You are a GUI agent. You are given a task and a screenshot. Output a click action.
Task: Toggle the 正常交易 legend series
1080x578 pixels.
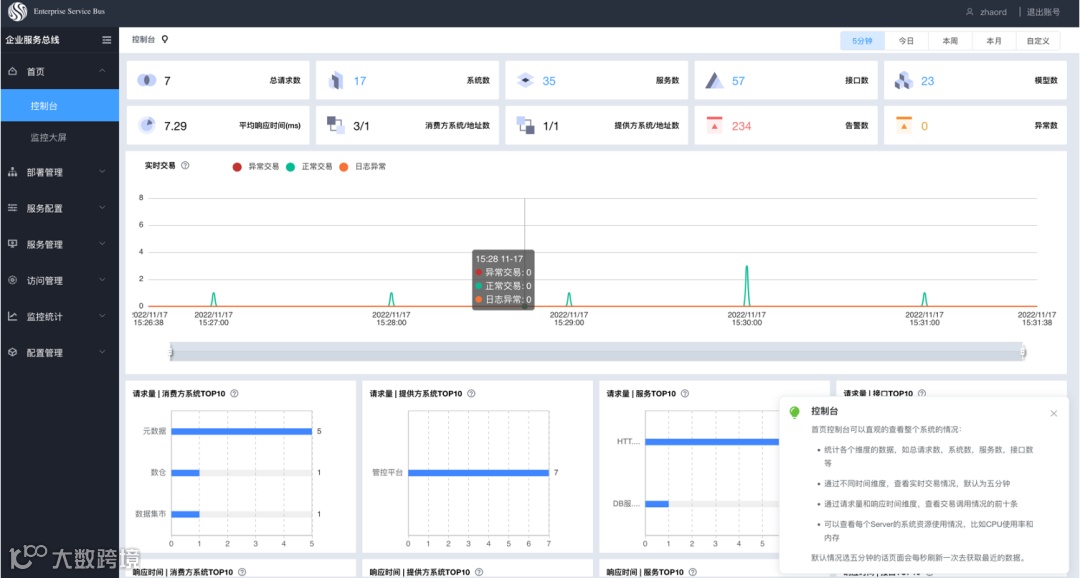click(x=309, y=167)
